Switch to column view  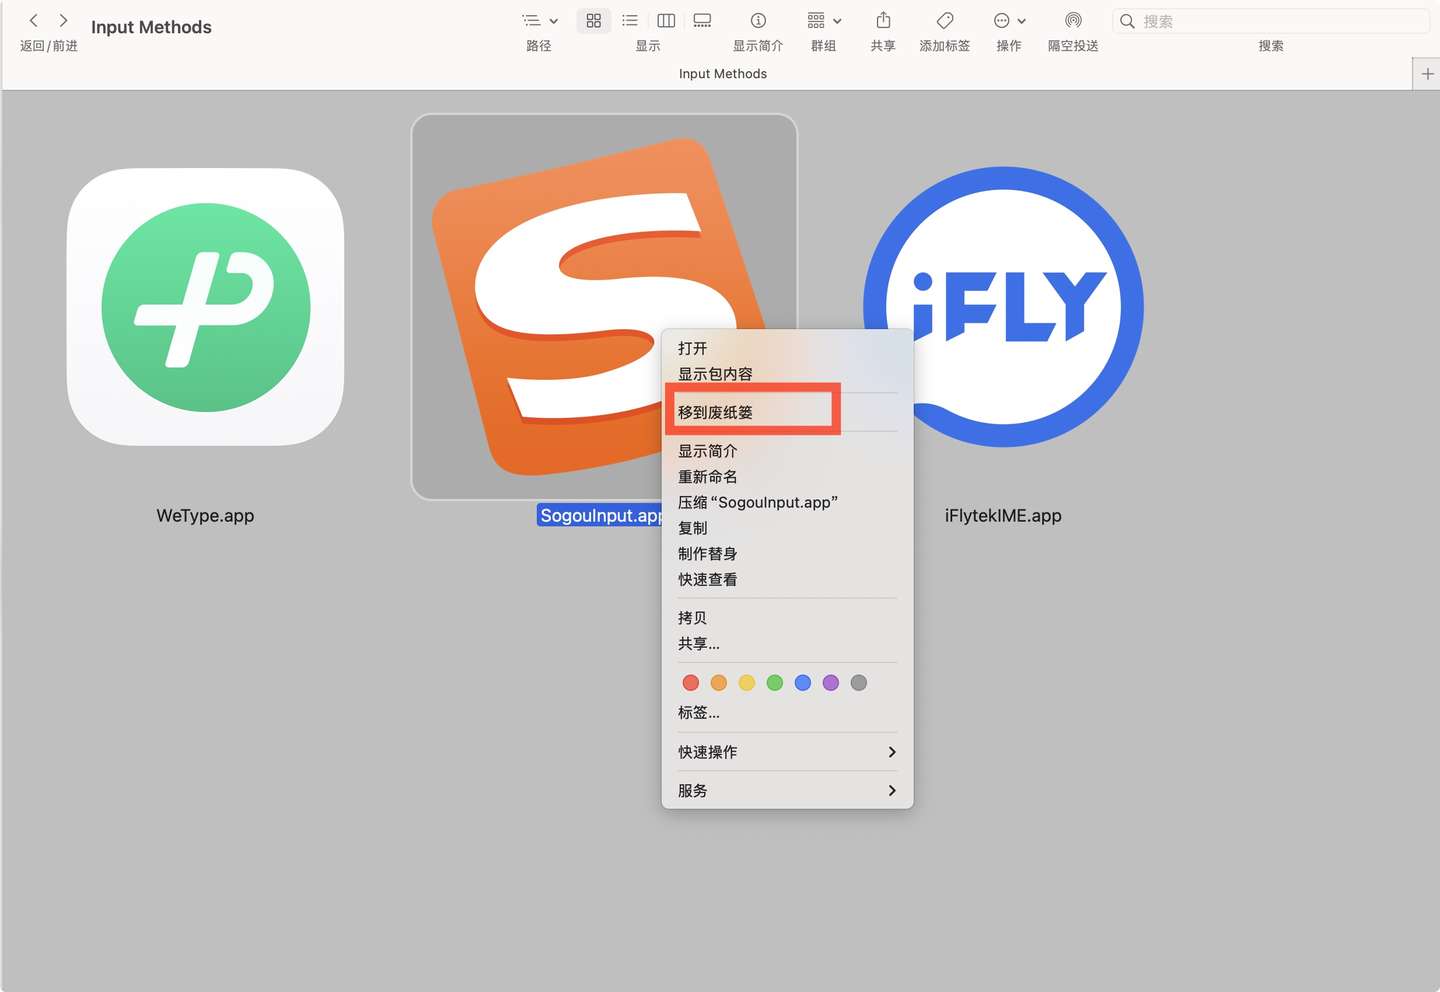click(x=666, y=20)
